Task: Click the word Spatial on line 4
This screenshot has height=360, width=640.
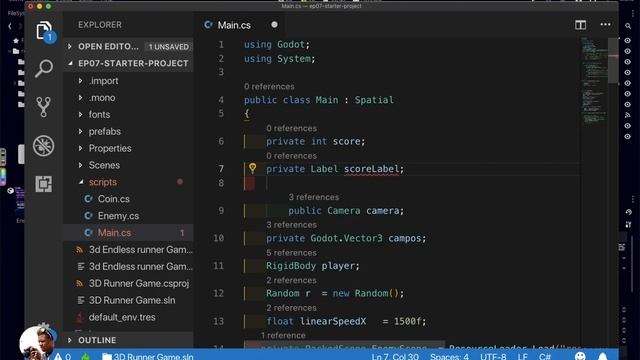Action: [x=374, y=100]
